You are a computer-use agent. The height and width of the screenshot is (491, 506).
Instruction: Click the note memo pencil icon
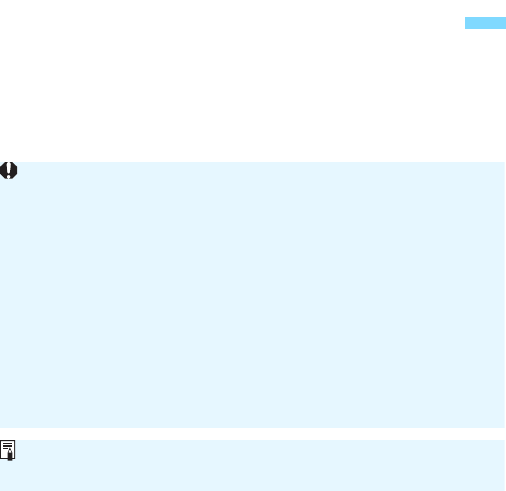coord(8,450)
